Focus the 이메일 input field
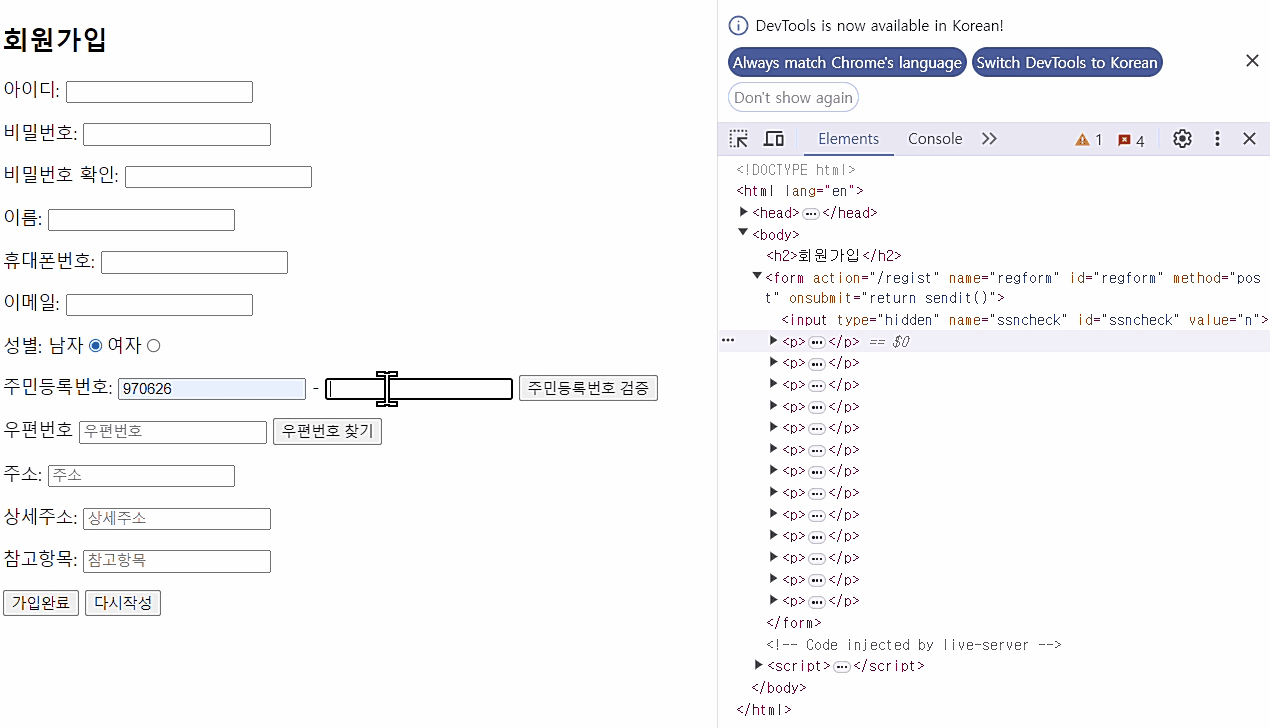Image resolution: width=1270 pixels, height=728 pixels. [159, 305]
